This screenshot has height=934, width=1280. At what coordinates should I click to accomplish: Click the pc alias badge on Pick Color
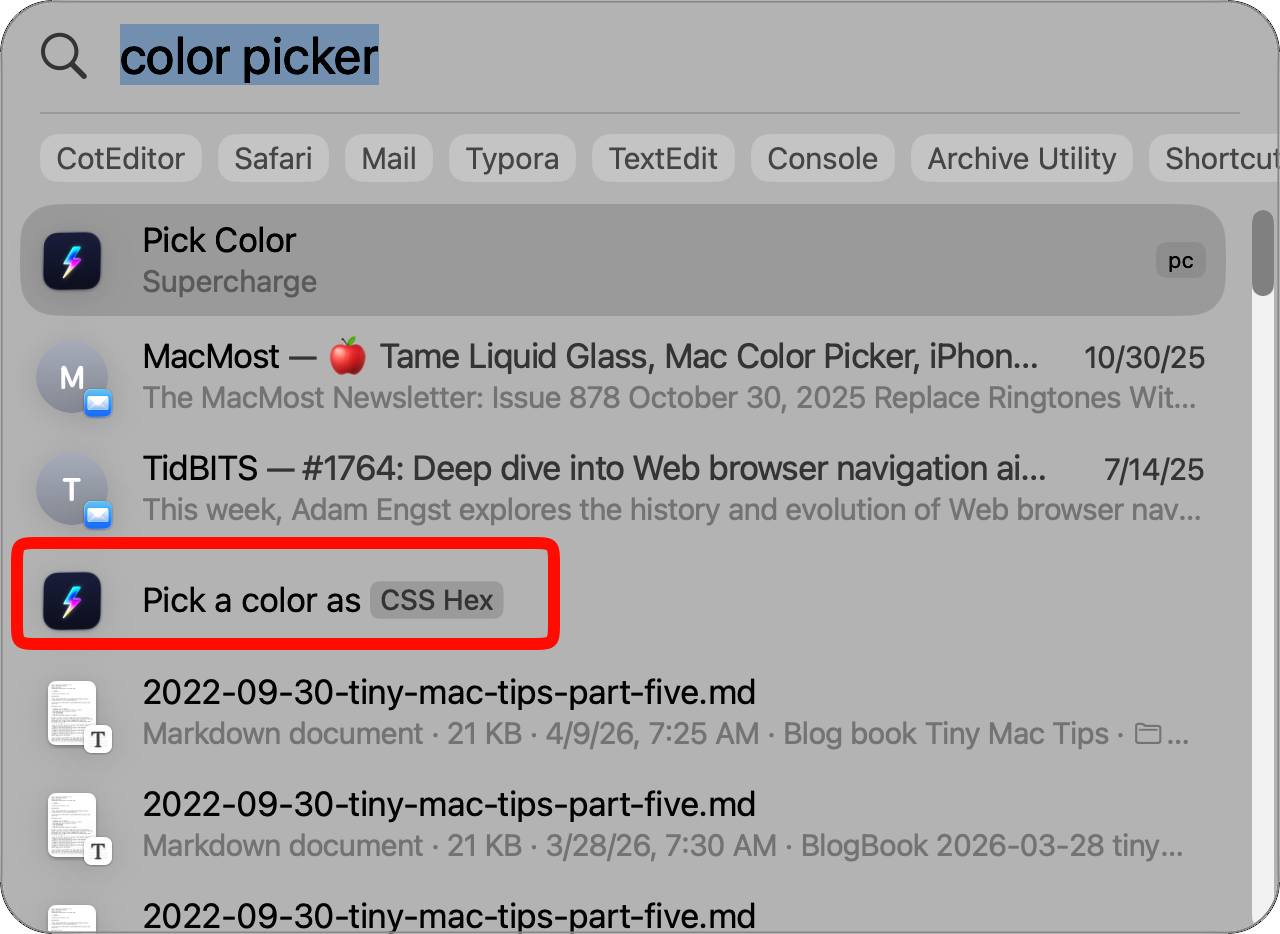pyautogui.click(x=1181, y=260)
